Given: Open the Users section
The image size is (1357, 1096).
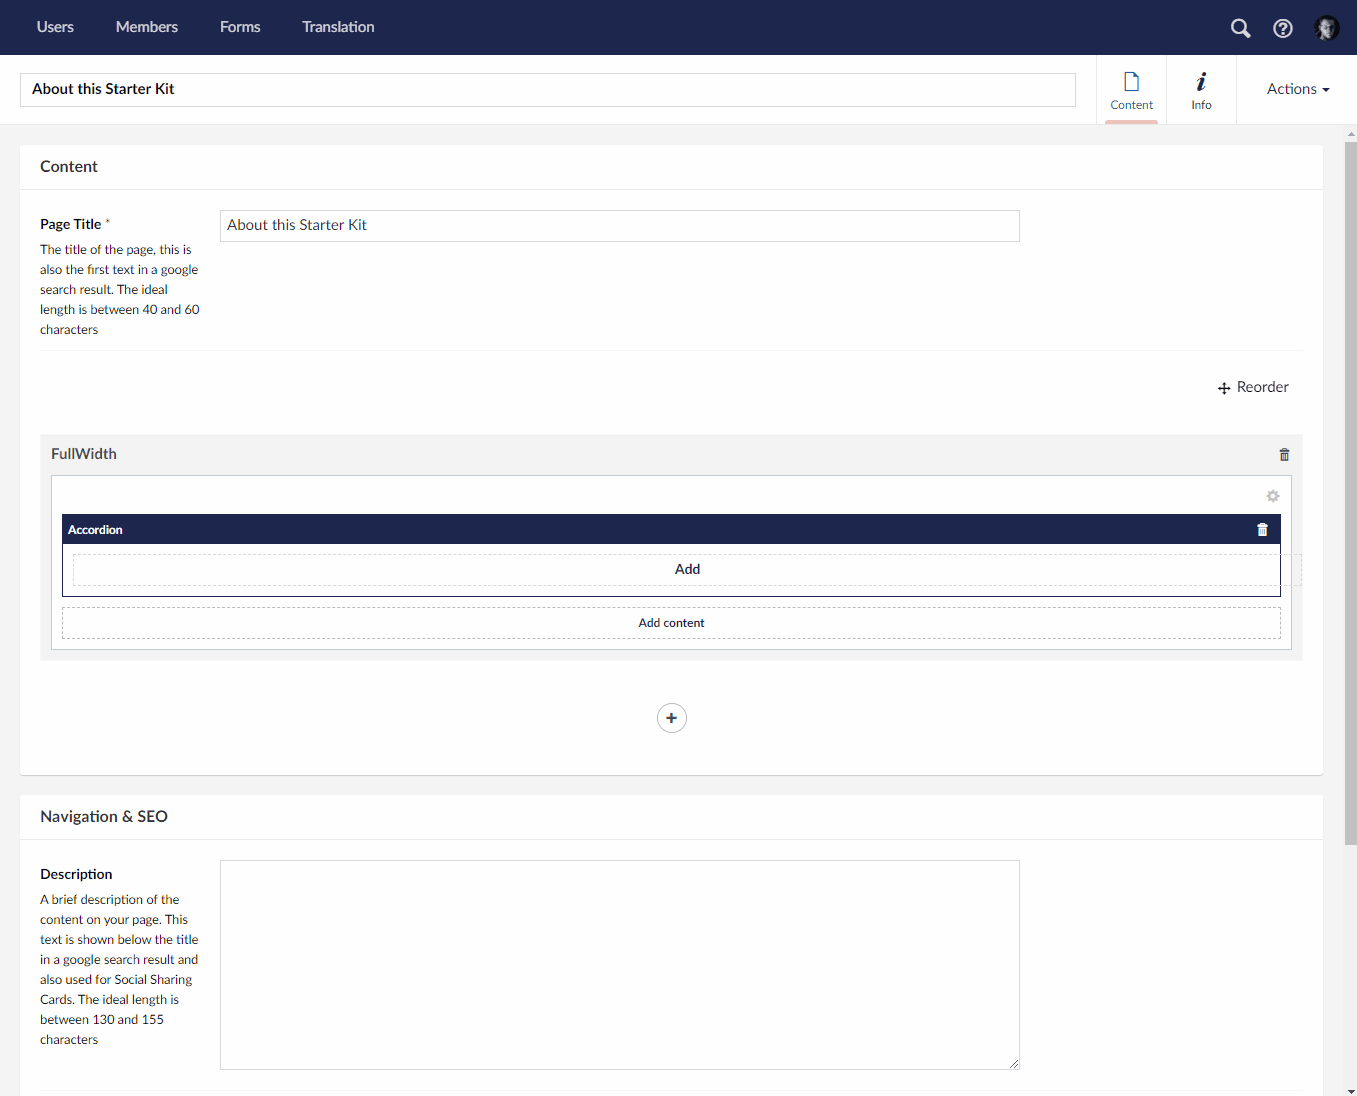Looking at the screenshot, I should tap(55, 27).
